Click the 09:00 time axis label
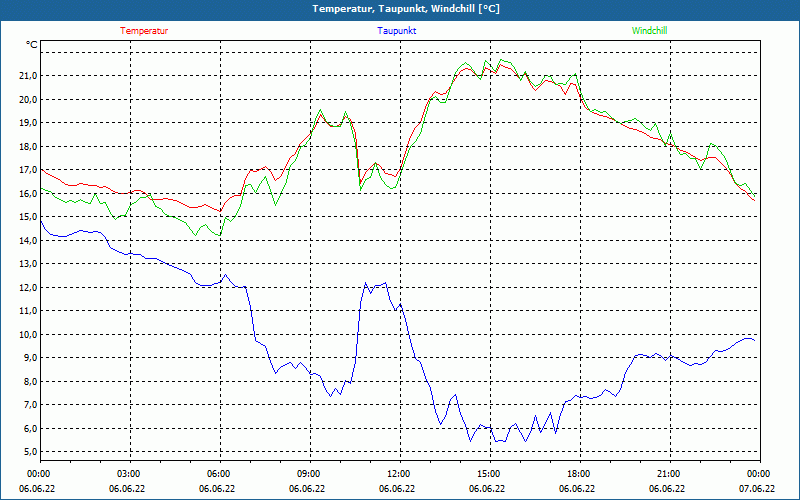This screenshot has width=800, height=500. [x=310, y=474]
